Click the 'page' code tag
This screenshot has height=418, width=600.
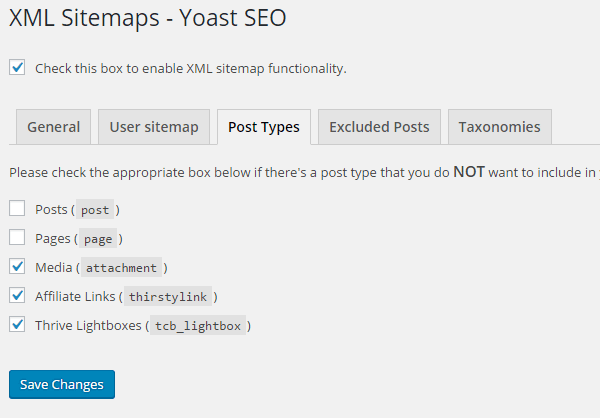98,239
